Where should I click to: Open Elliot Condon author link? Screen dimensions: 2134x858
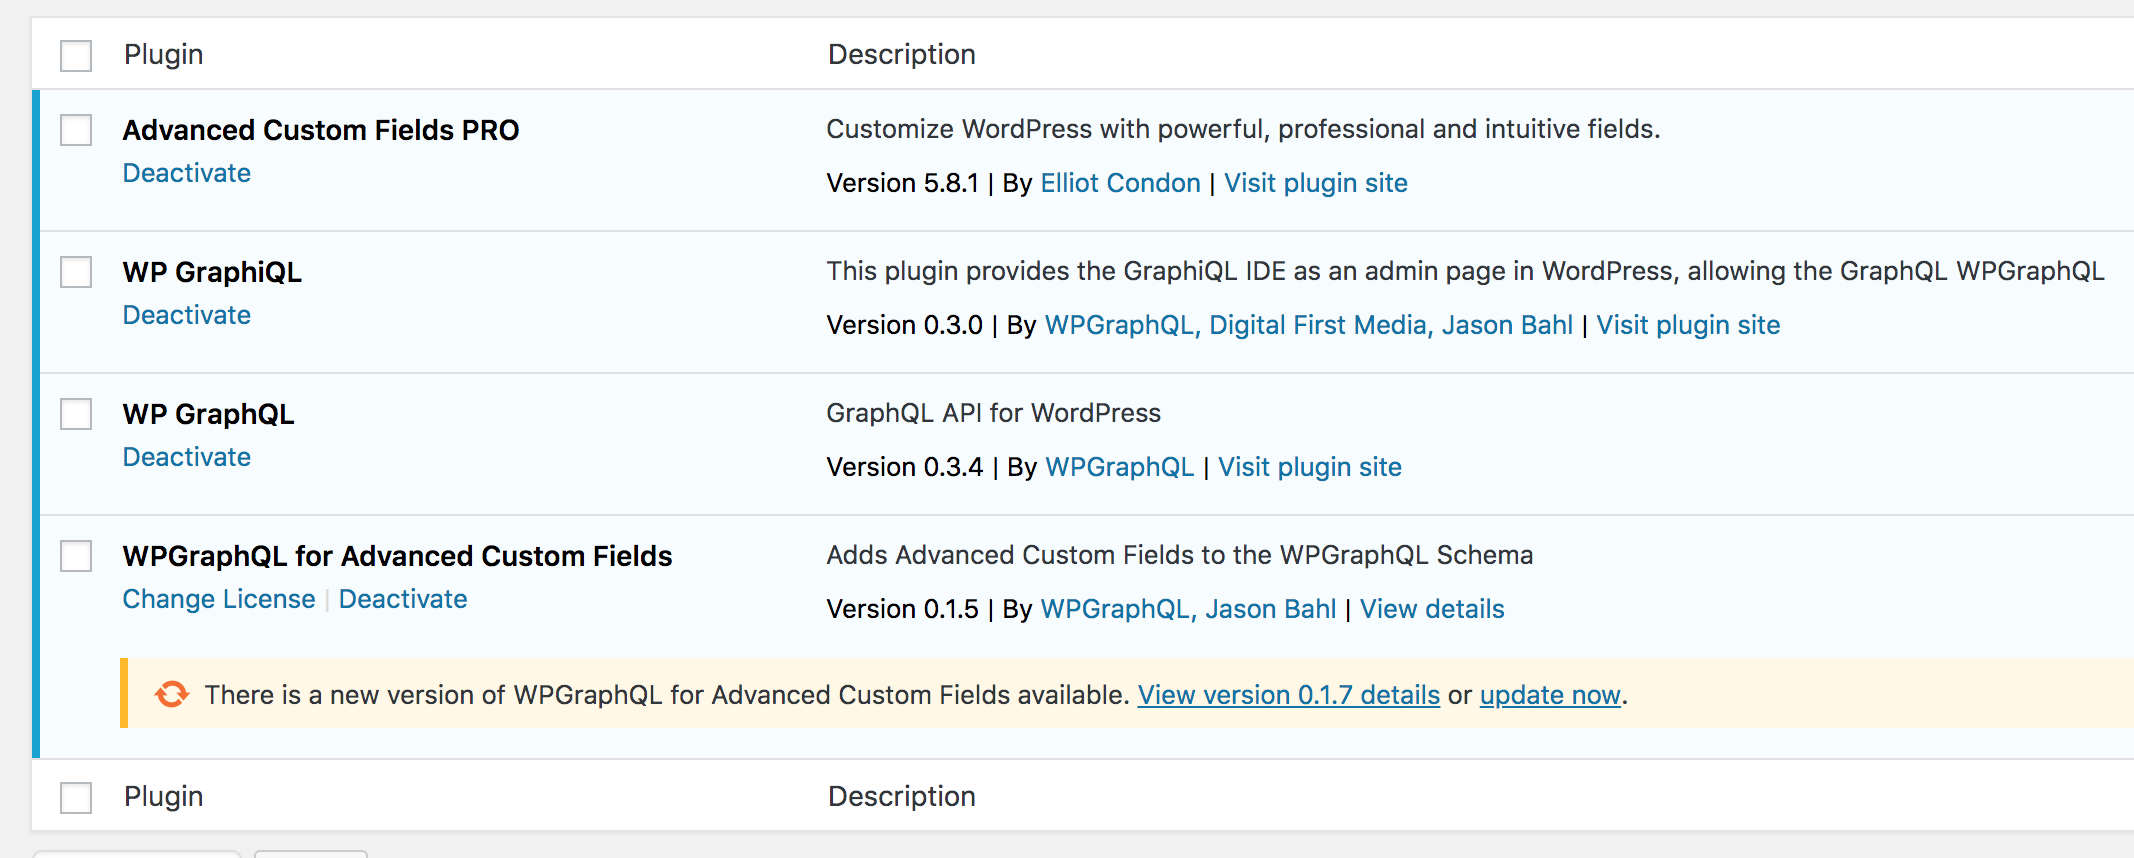[1120, 183]
